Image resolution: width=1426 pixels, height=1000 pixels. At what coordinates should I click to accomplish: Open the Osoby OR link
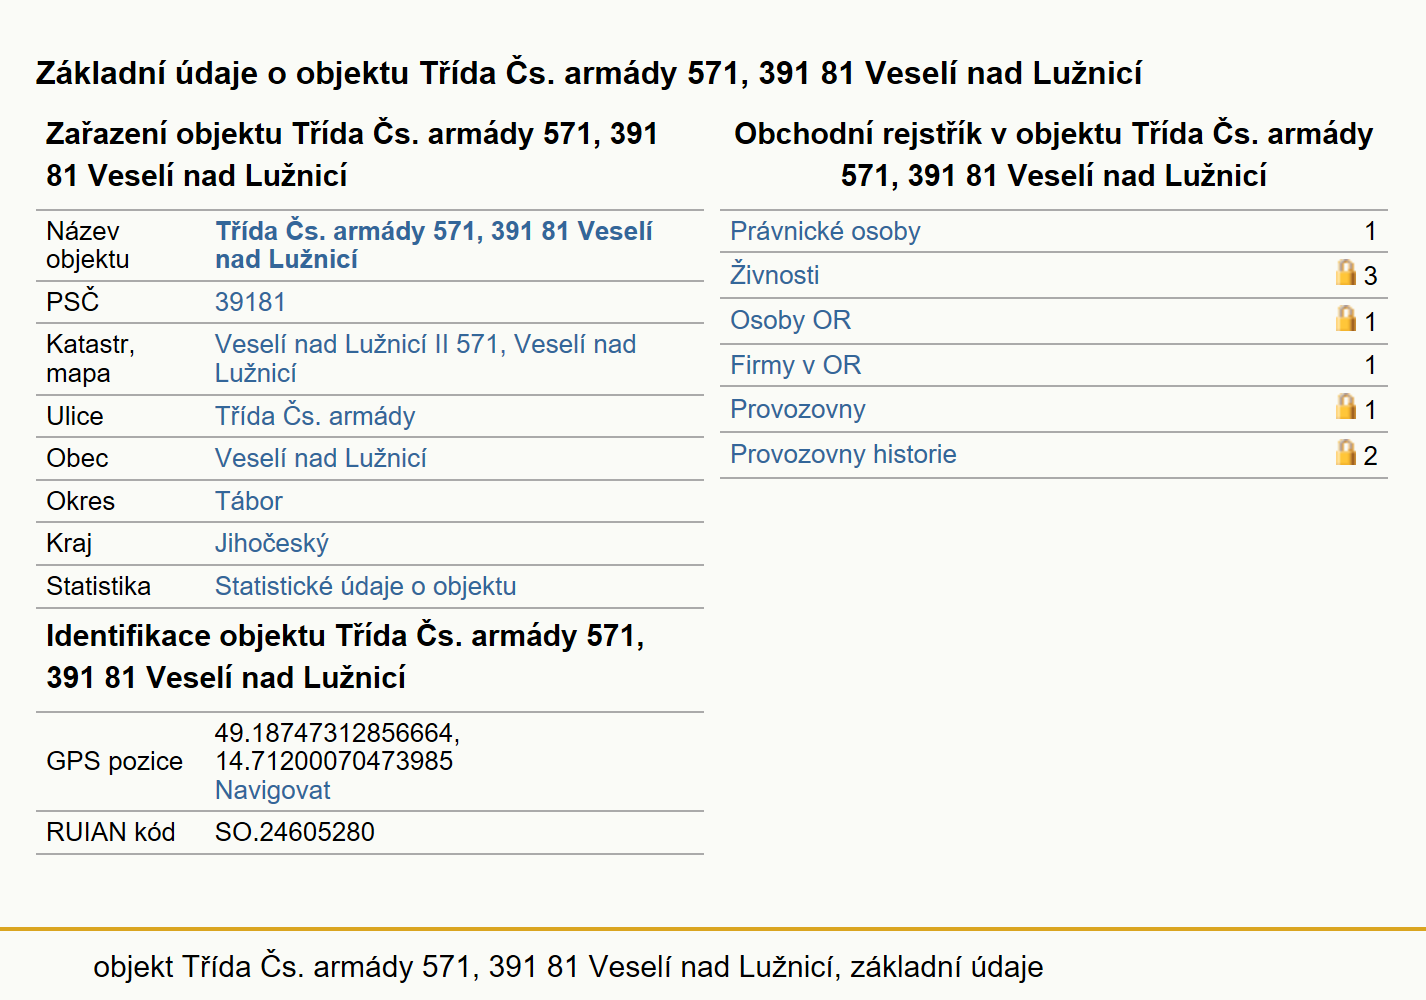(x=790, y=320)
